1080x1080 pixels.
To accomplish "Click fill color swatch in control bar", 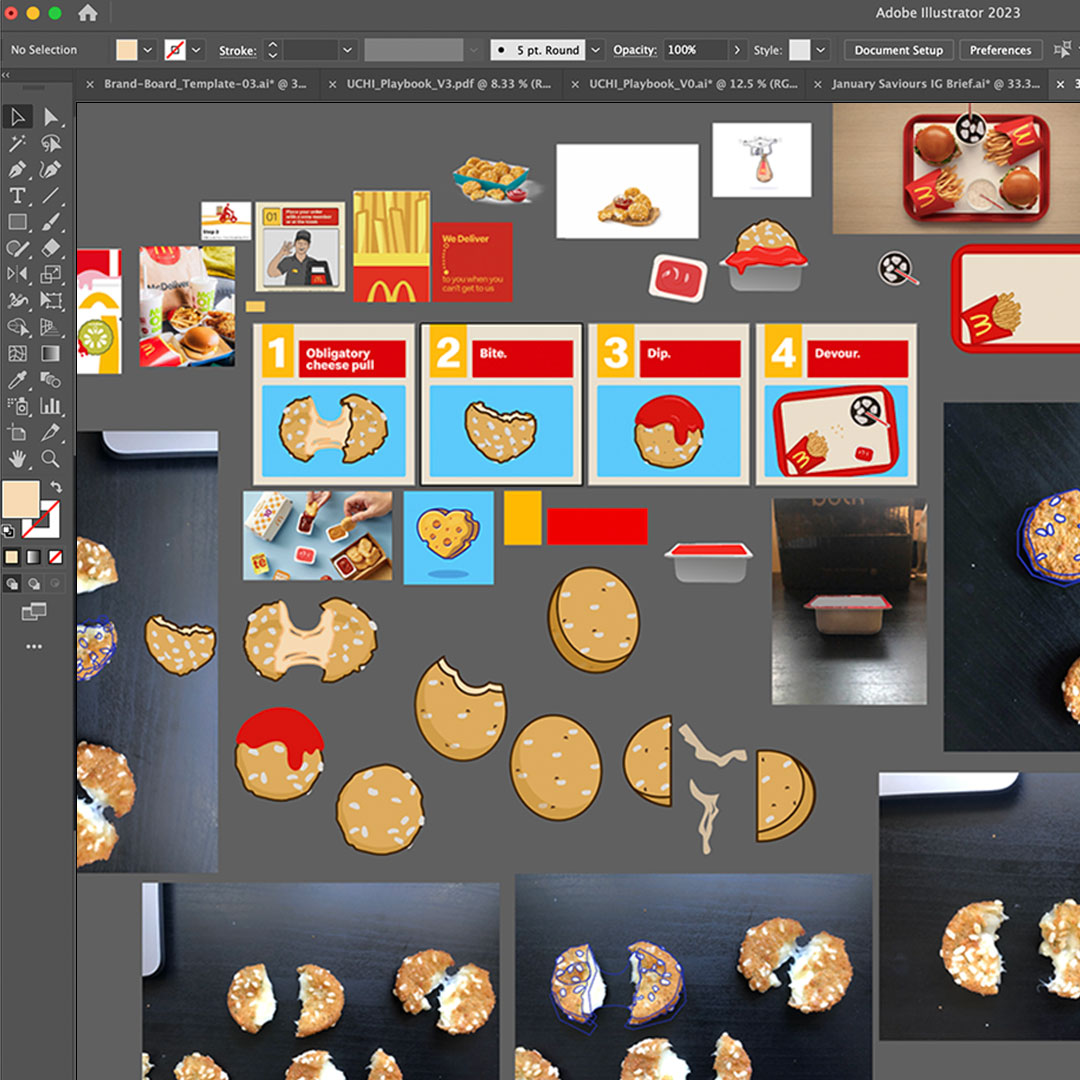I will tap(127, 50).
